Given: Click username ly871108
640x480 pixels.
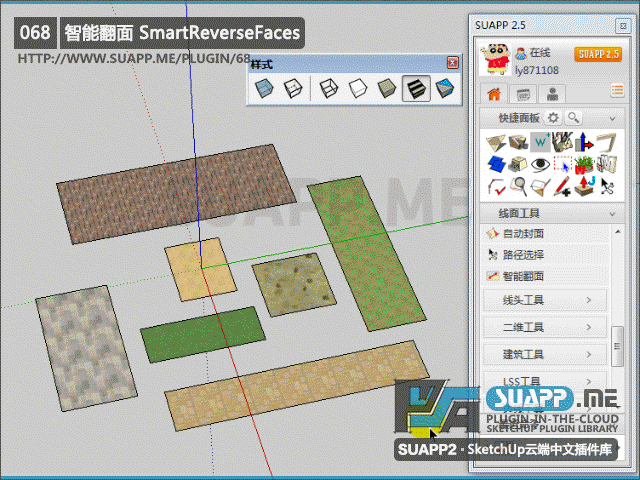Looking at the screenshot, I should click(x=537, y=70).
